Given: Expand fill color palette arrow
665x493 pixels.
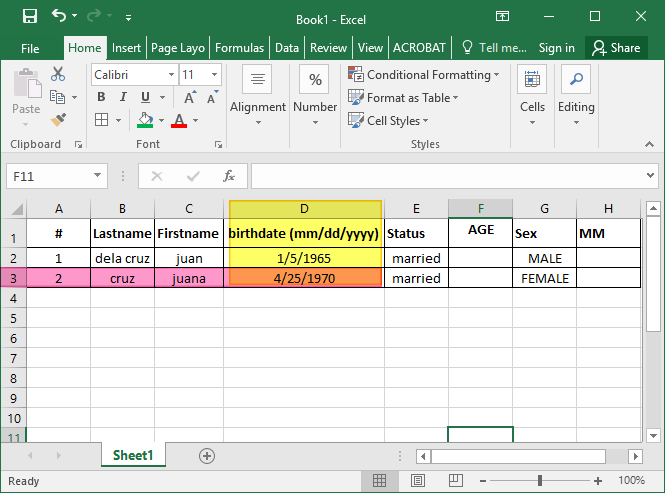Looking at the screenshot, I should pos(161,120).
